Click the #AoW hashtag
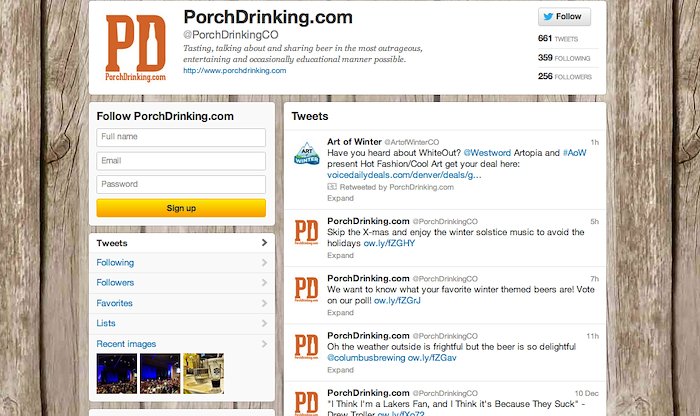Viewport: 700px width, 416px height. click(x=575, y=153)
